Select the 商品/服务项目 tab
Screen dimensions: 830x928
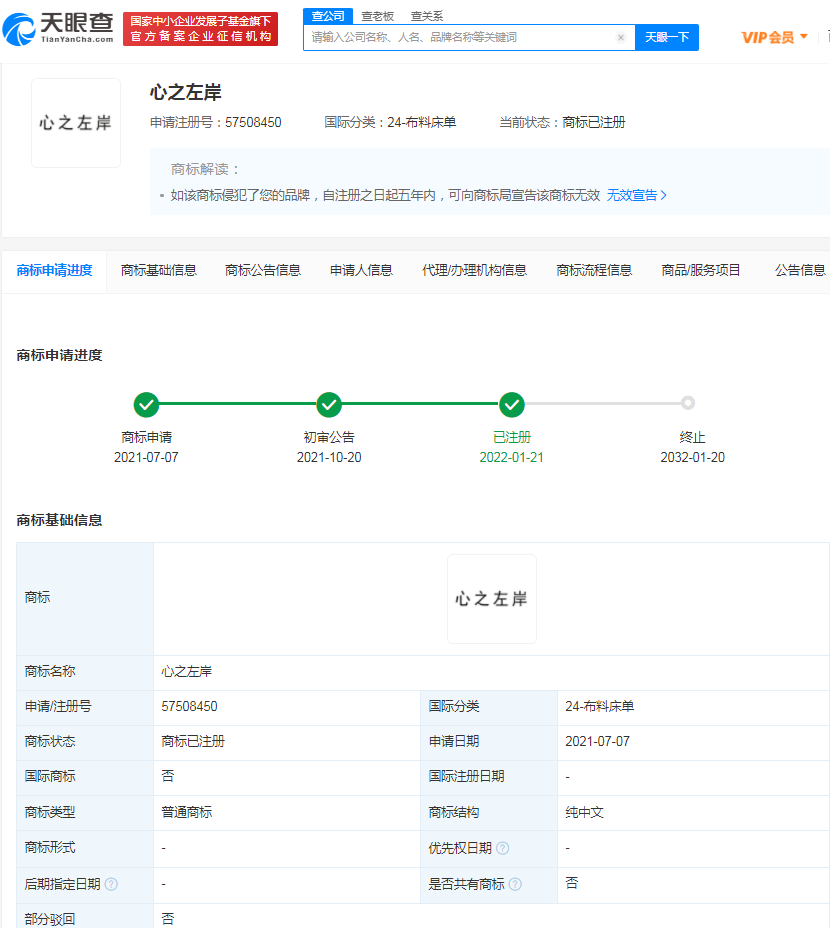click(x=700, y=270)
